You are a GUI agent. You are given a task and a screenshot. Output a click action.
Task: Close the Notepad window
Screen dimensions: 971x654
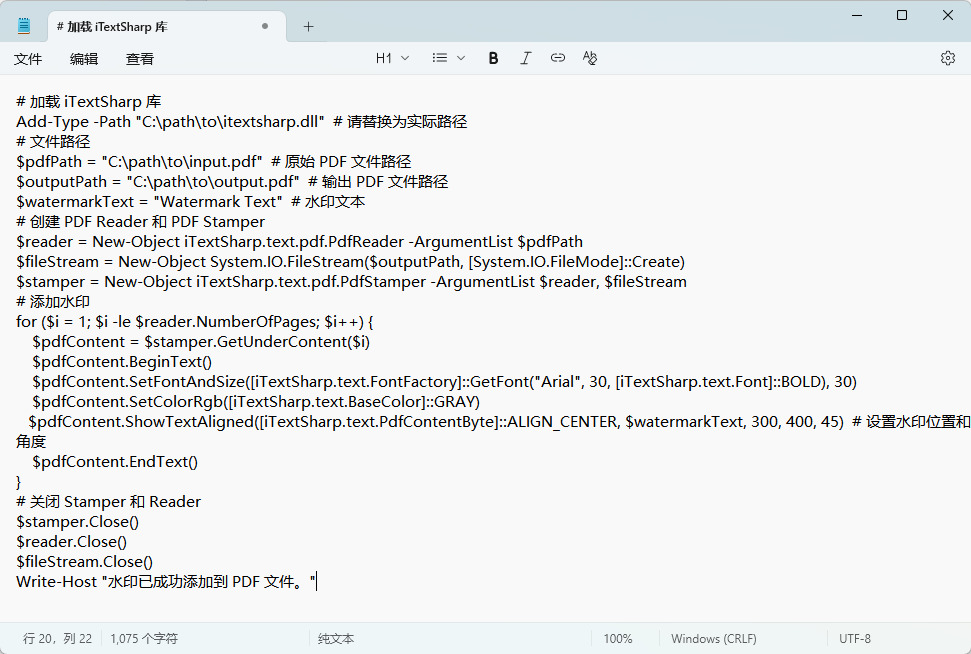point(947,15)
